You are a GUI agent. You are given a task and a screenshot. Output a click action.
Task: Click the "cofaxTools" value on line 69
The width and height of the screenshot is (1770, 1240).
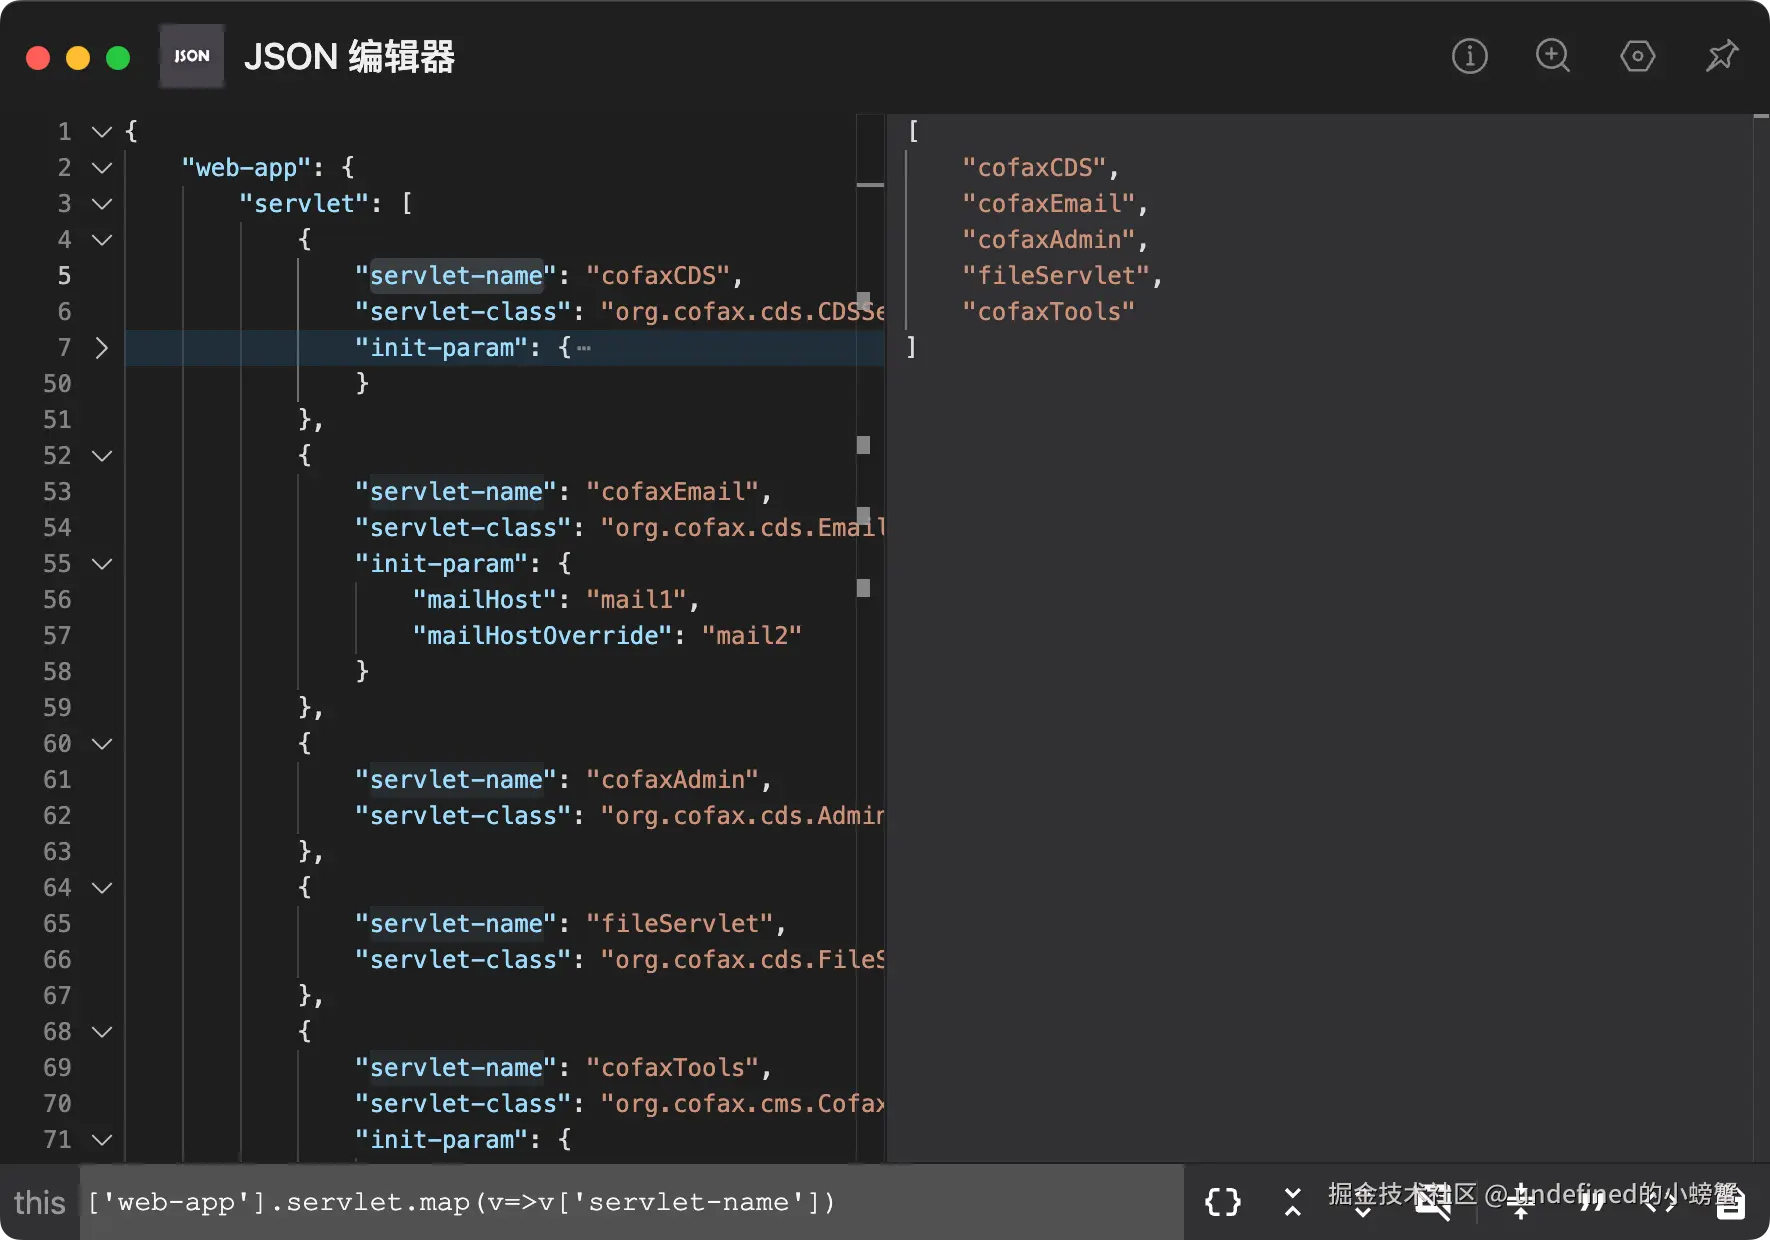pyautogui.click(x=673, y=1067)
